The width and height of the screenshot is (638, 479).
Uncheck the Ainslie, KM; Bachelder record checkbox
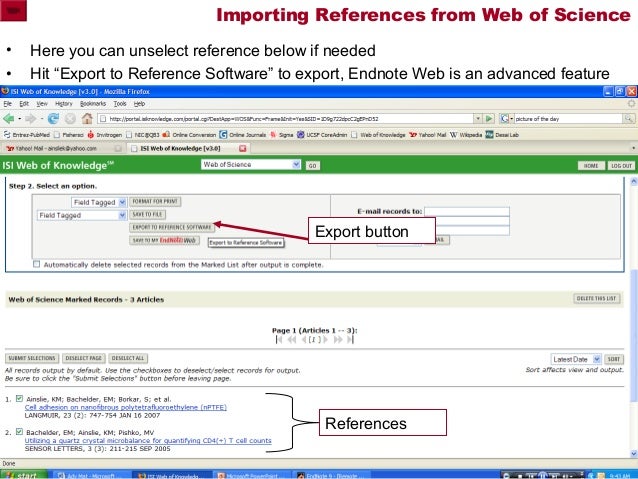(x=19, y=398)
